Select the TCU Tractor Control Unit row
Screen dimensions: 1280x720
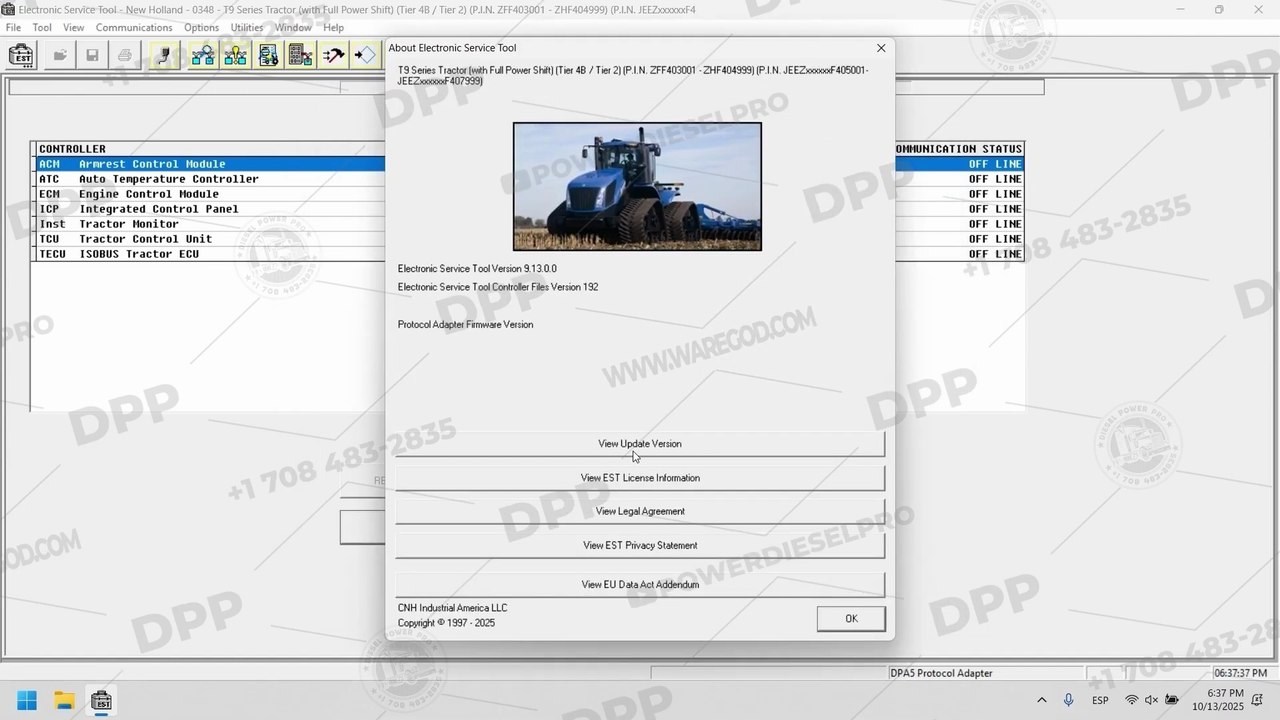tap(210, 239)
